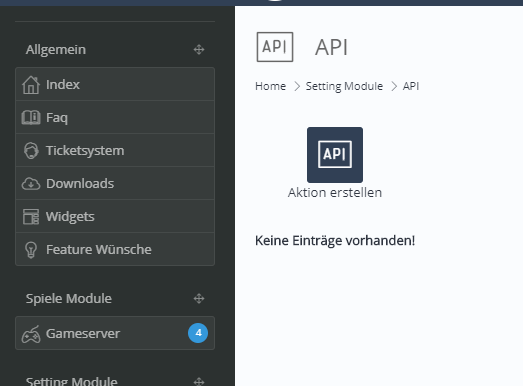Click the outlined API icon in the page header
The image size is (523, 386).
[275, 47]
